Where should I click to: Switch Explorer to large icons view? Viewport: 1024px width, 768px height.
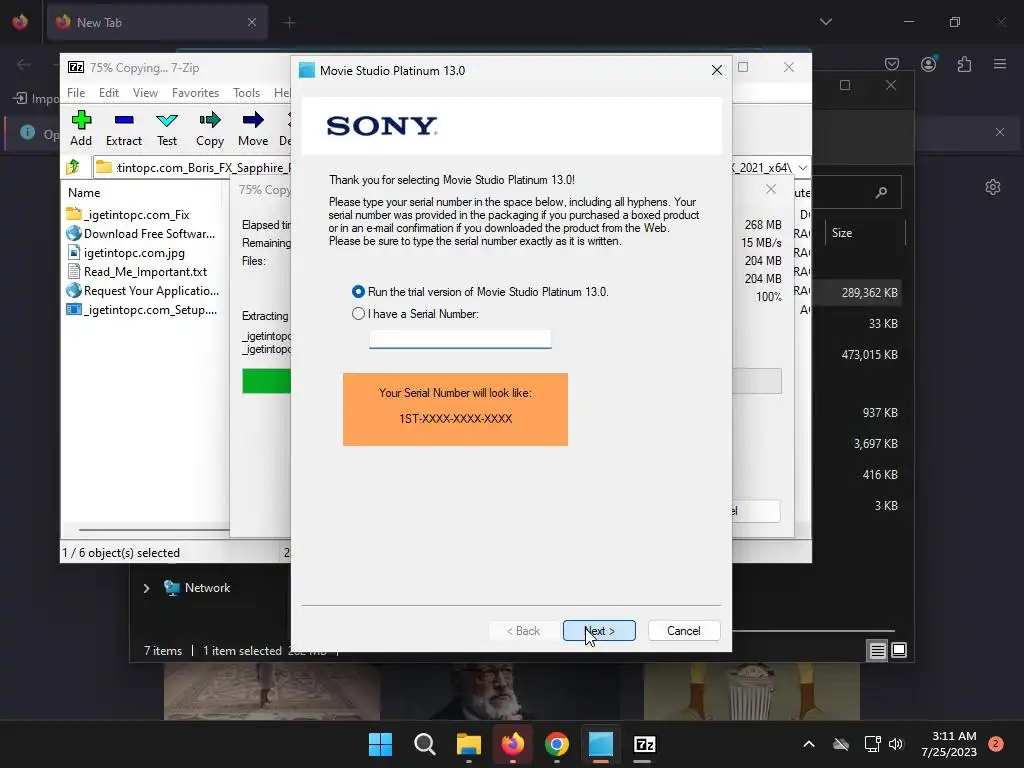coord(899,650)
